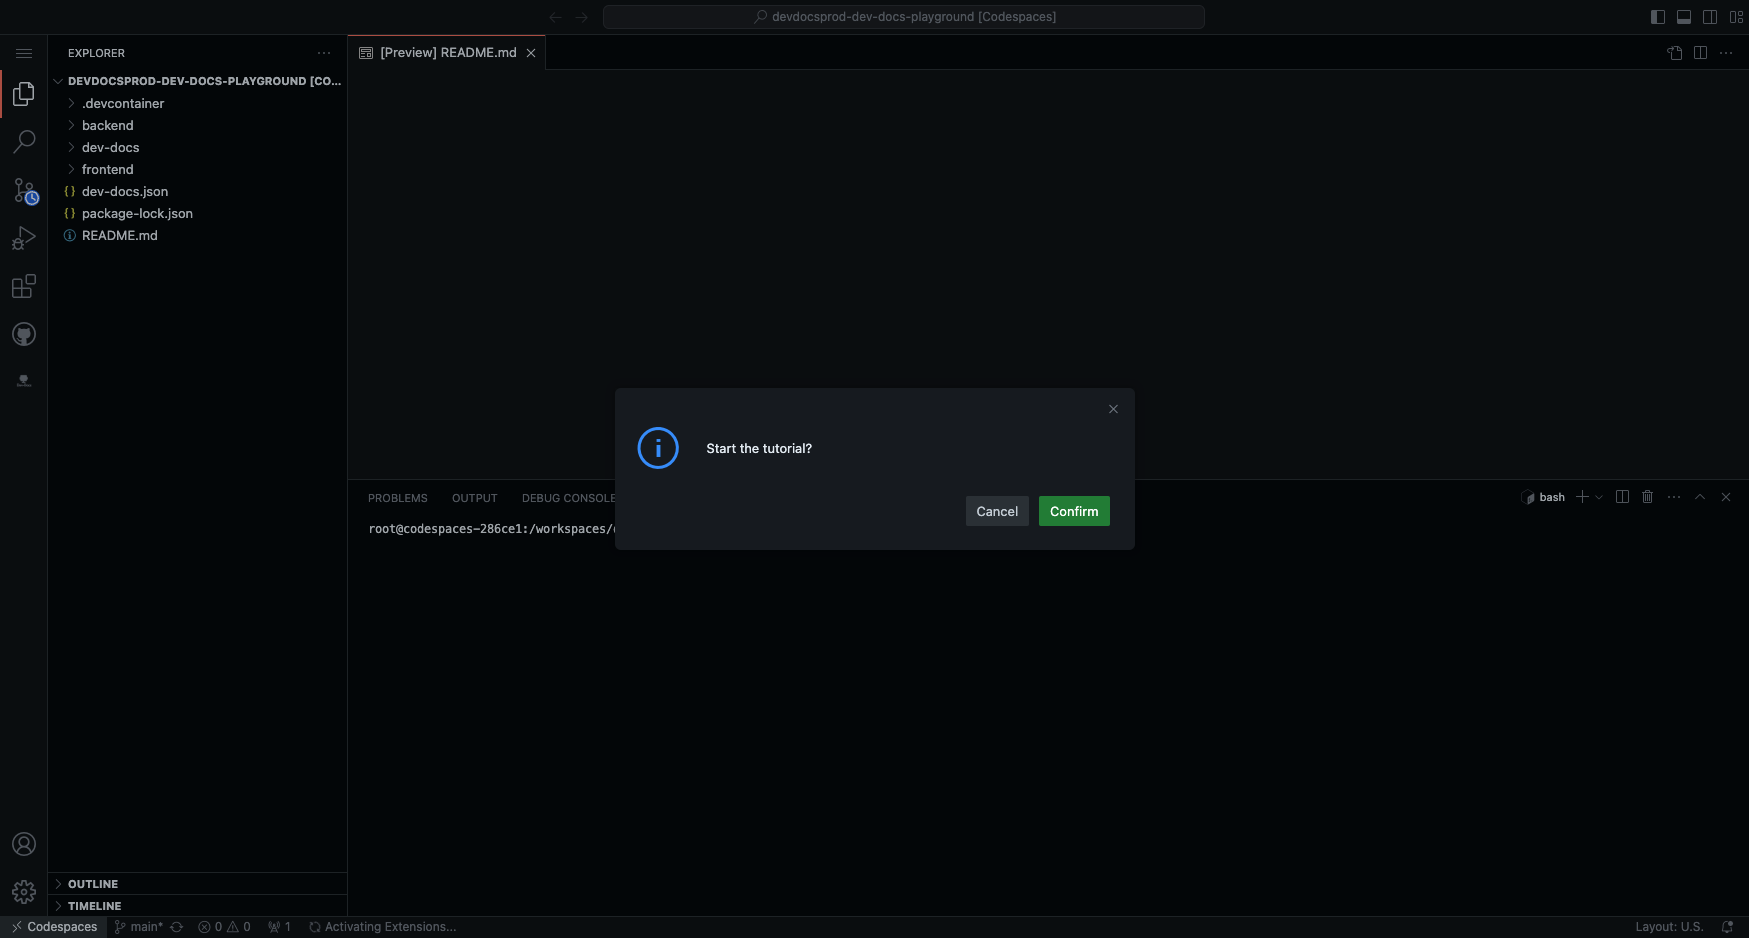The height and width of the screenshot is (938, 1749).
Task: Click the hamburger application menu
Action: click(24, 53)
